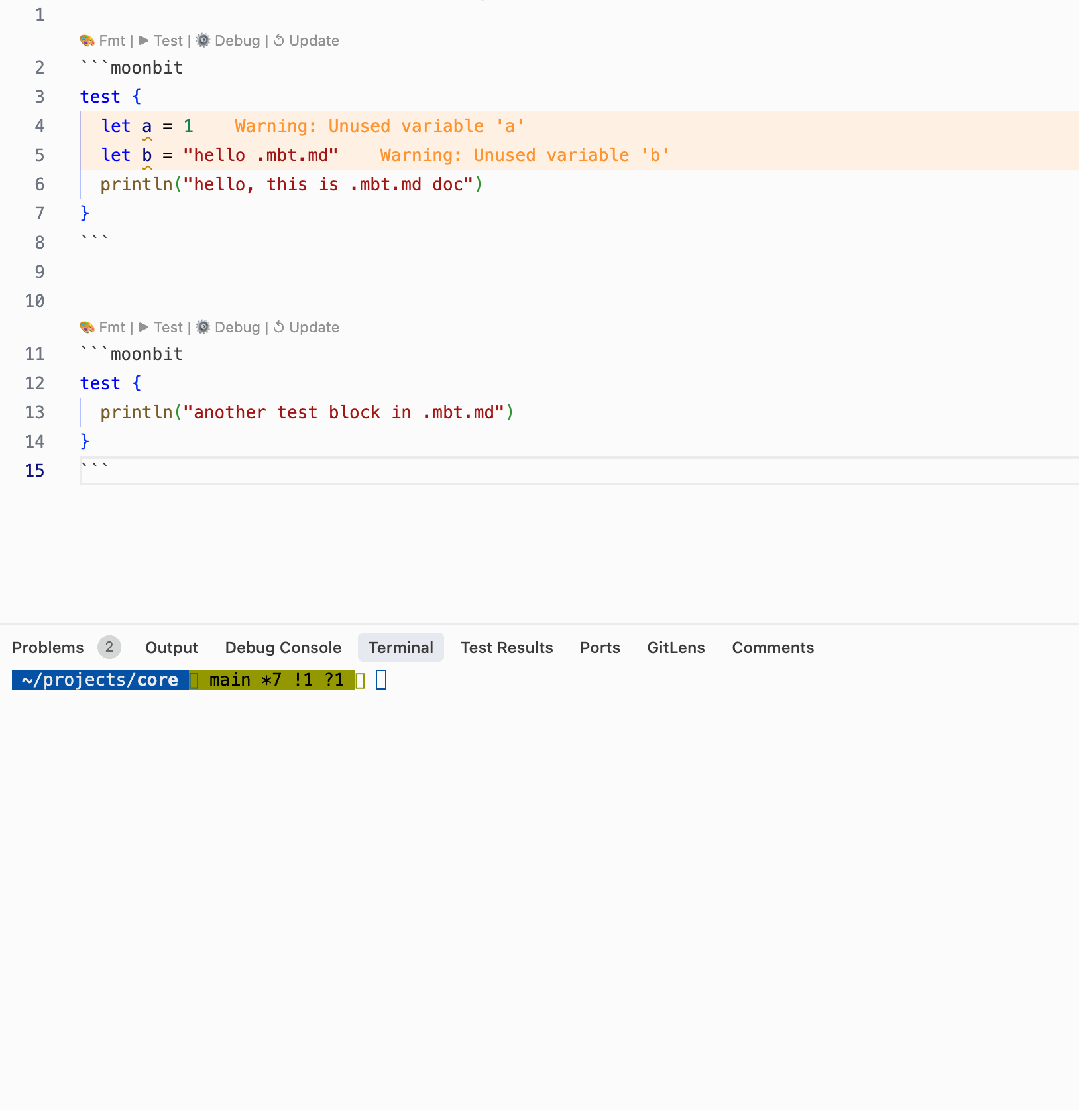
Task: View the Comments tab
Action: (x=773, y=648)
